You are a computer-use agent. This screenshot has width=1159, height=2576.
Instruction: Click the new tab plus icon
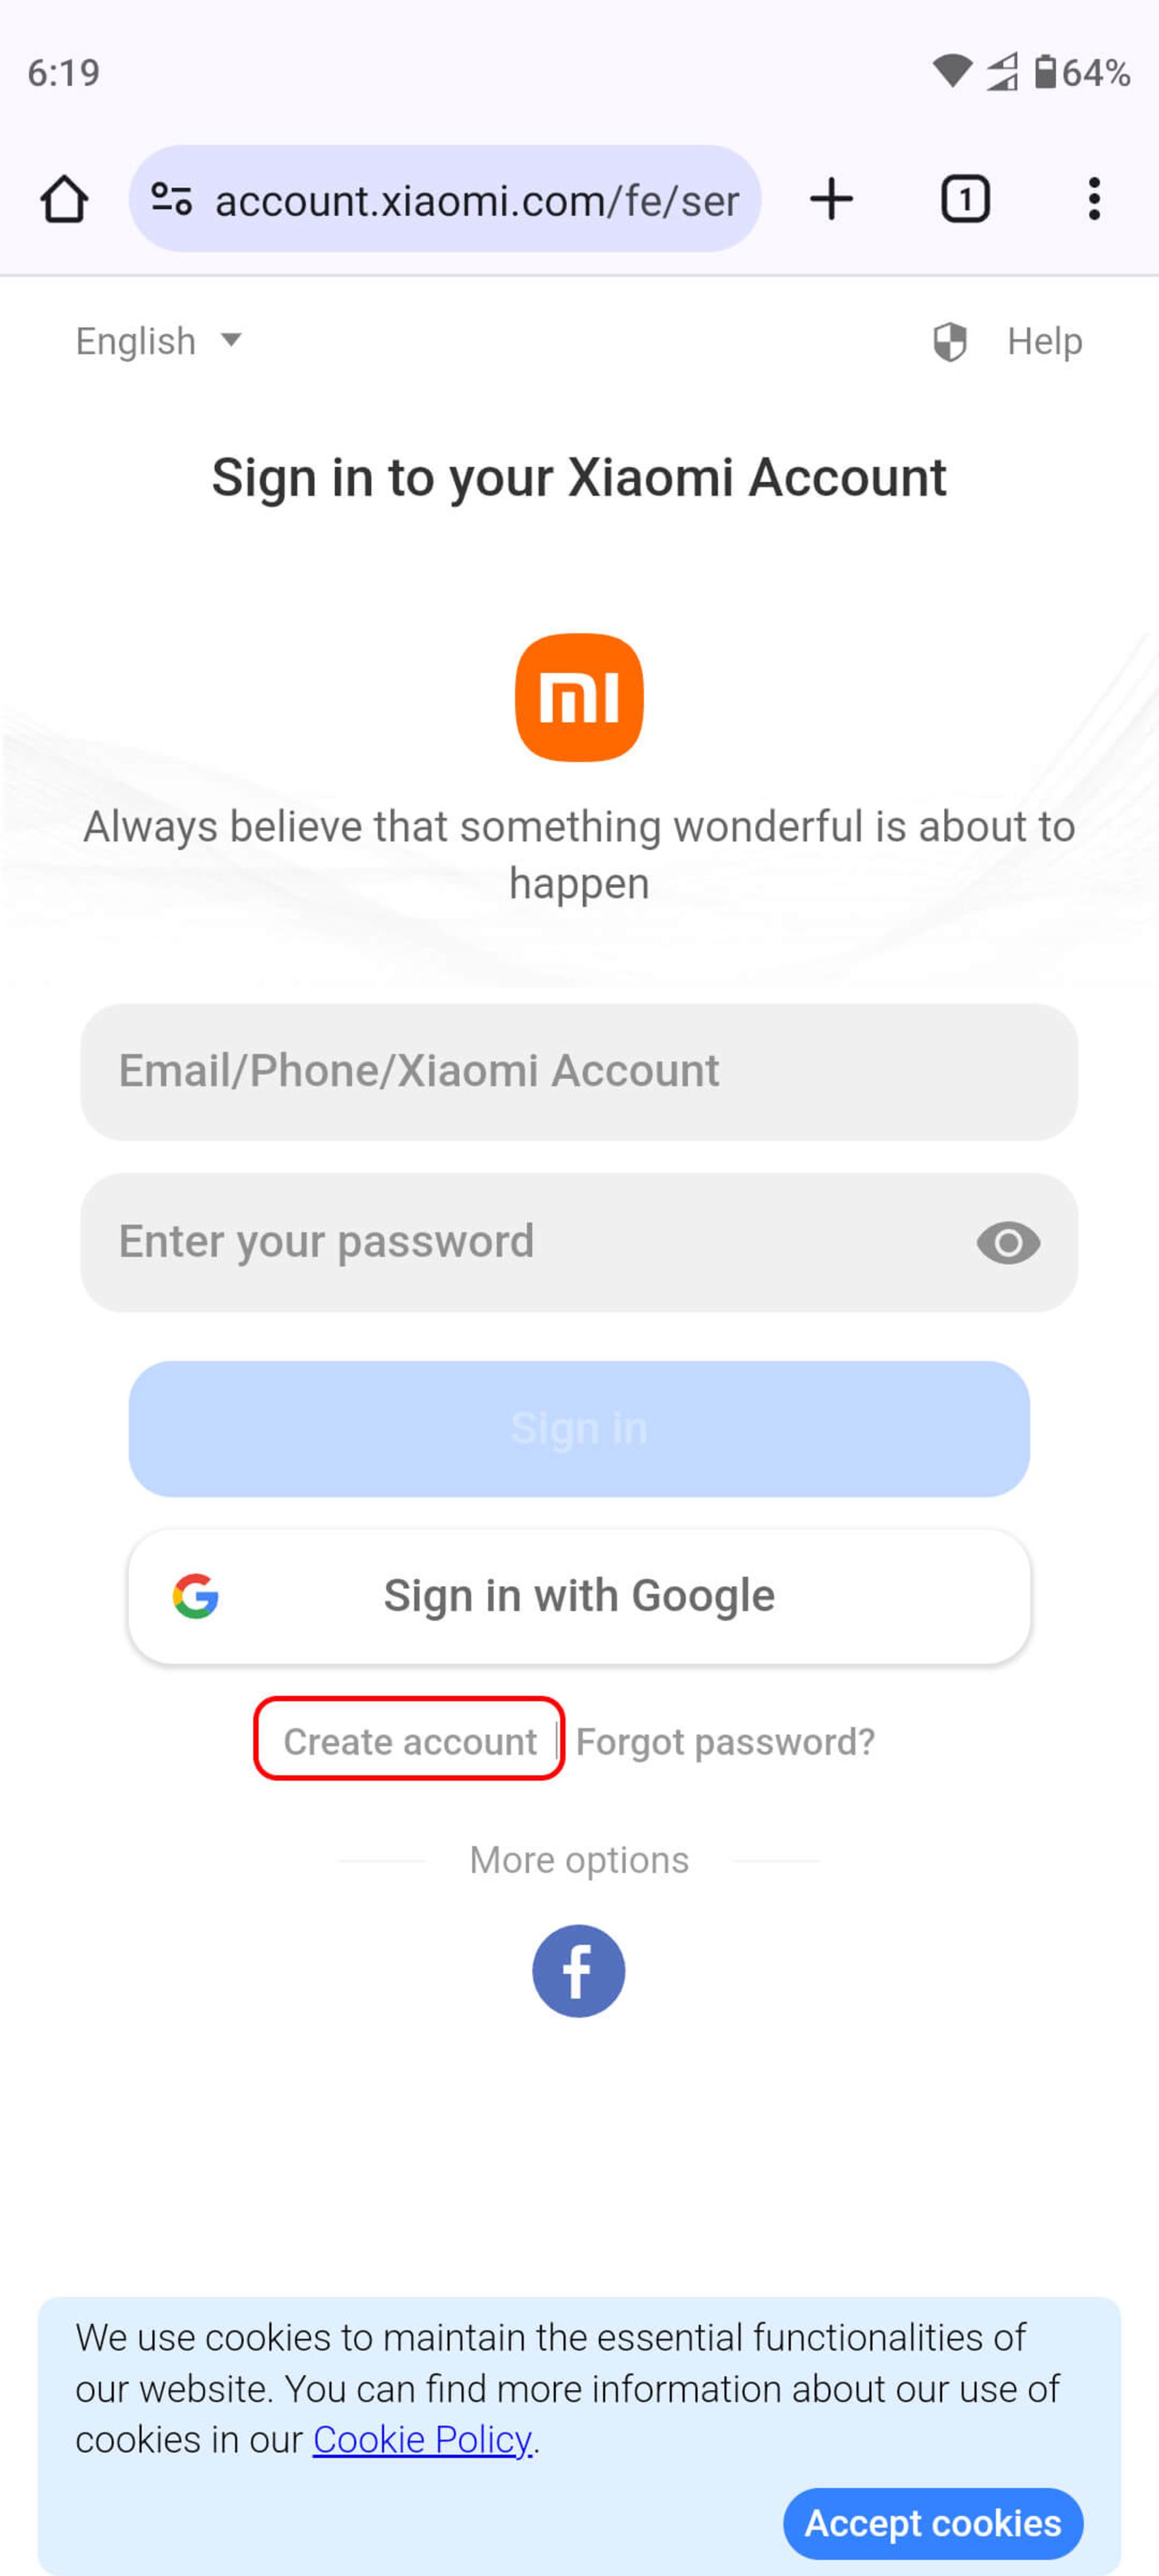pos(831,197)
